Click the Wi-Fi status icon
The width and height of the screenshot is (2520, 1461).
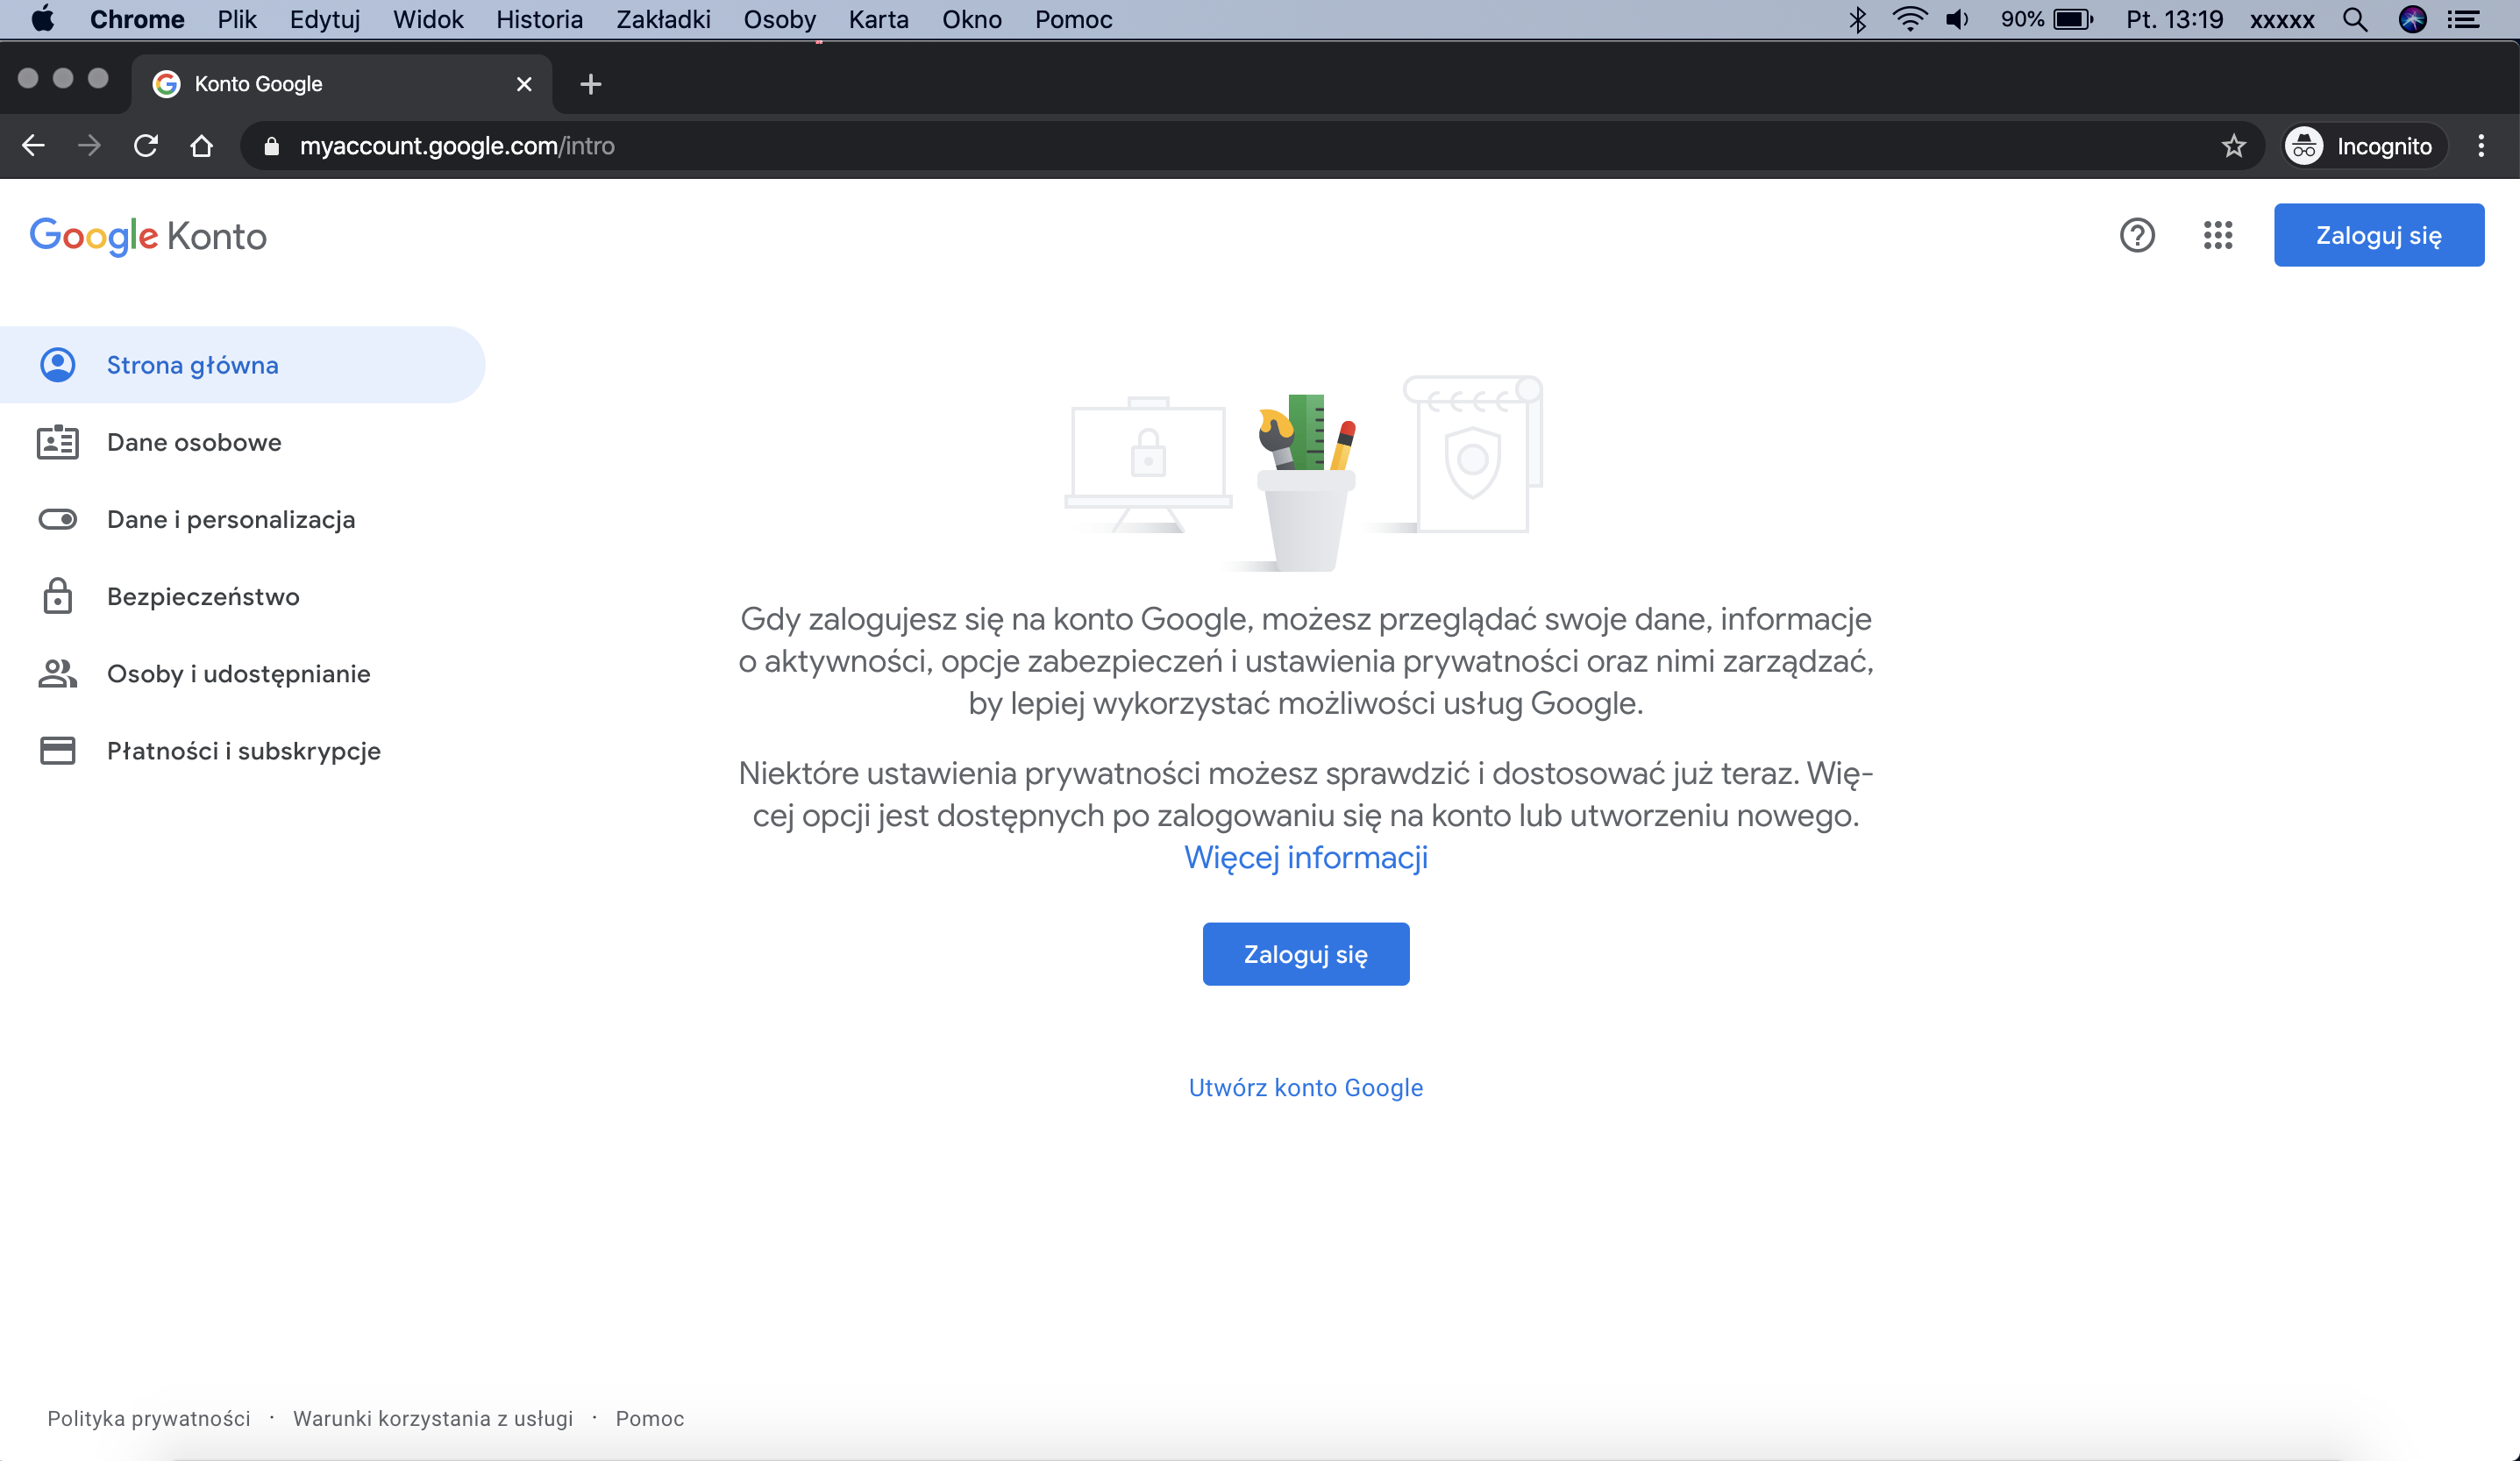coord(1910,19)
